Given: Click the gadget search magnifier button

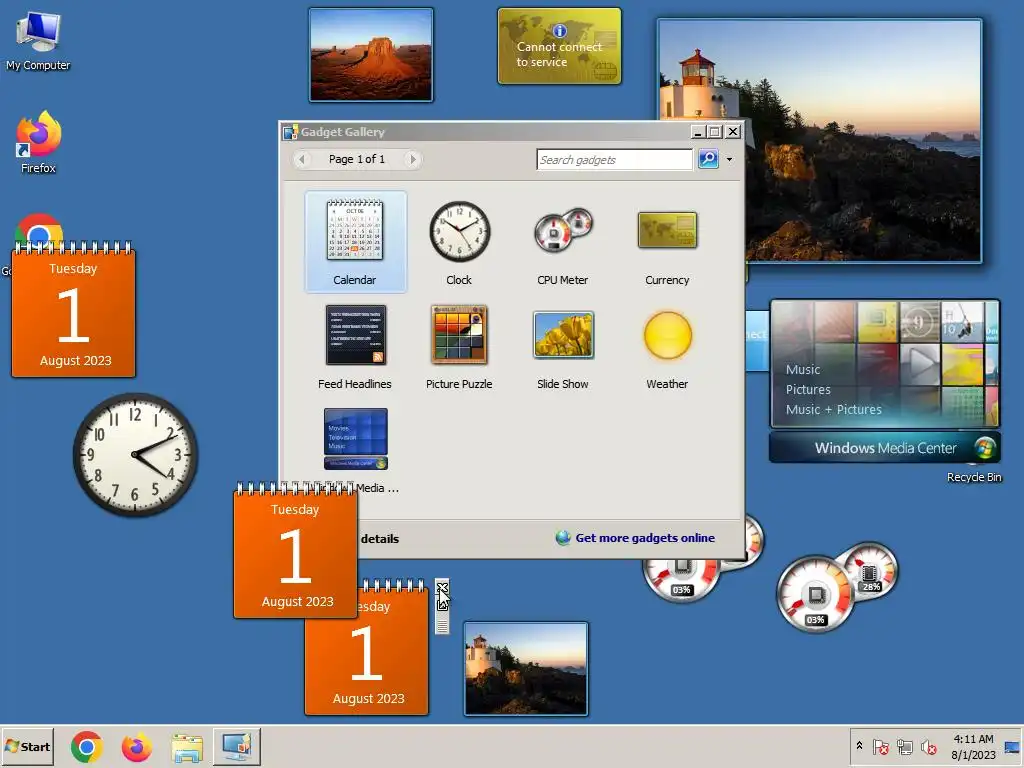Looking at the screenshot, I should [x=708, y=159].
